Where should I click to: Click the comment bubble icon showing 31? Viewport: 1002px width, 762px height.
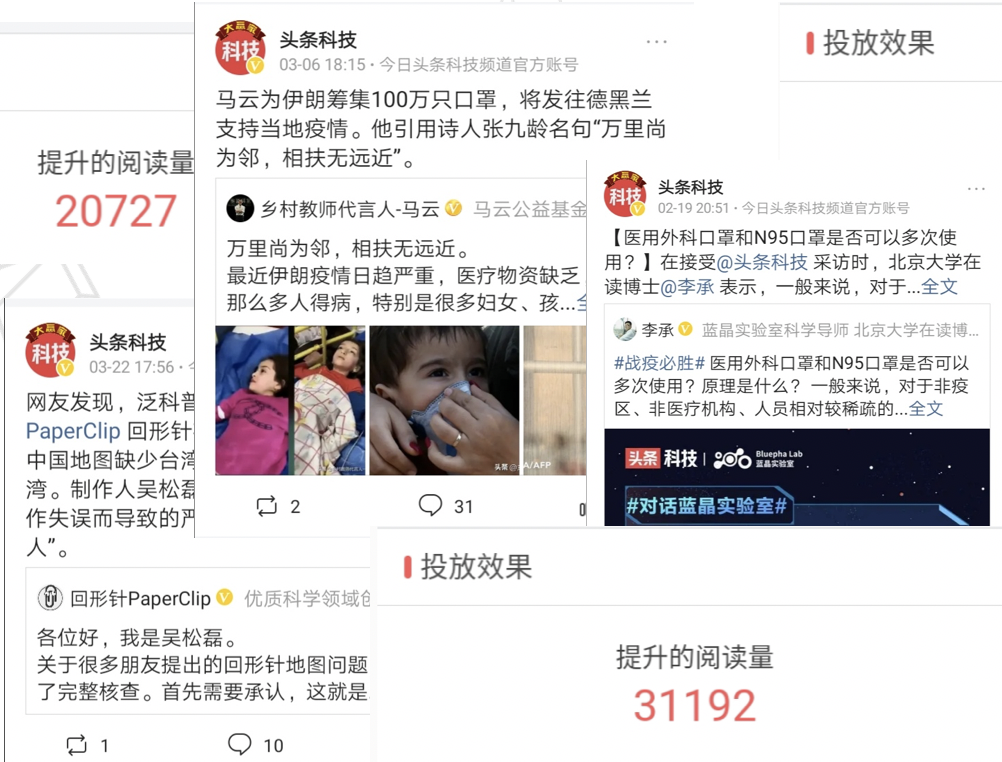[430, 505]
